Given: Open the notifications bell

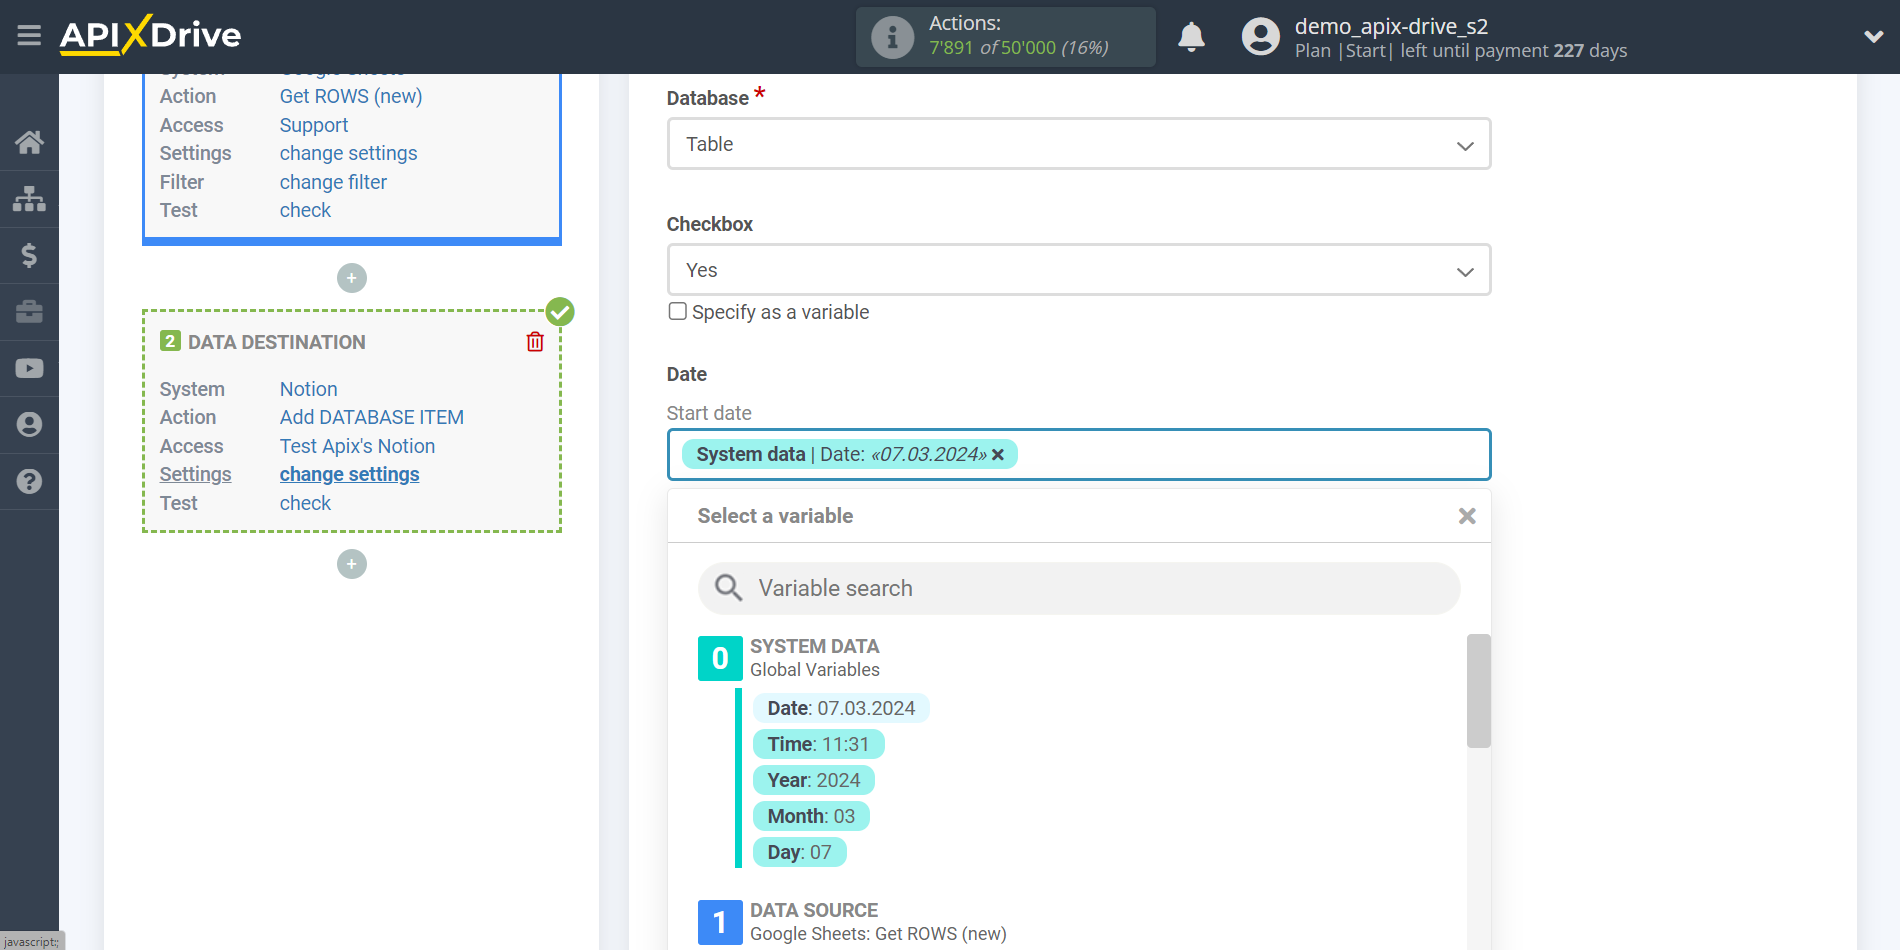Looking at the screenshot, I should coord(1191,37).
